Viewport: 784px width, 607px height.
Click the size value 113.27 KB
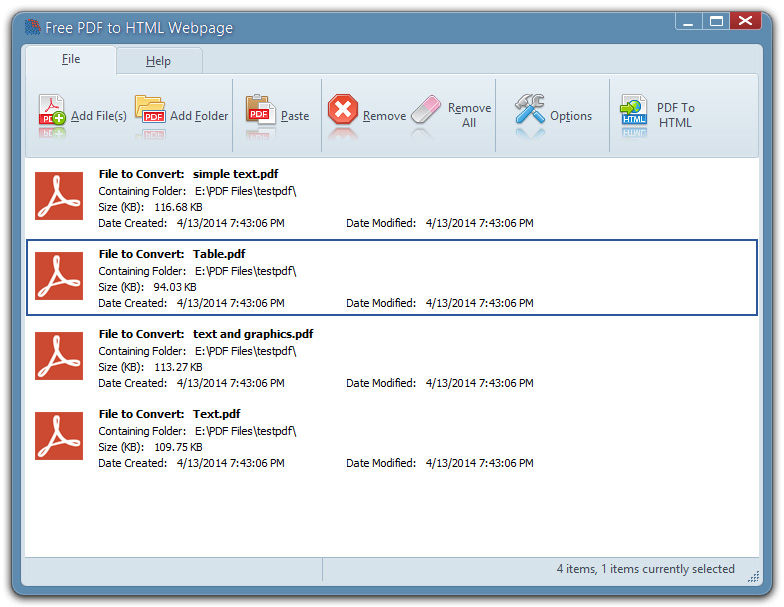point(178,367)
